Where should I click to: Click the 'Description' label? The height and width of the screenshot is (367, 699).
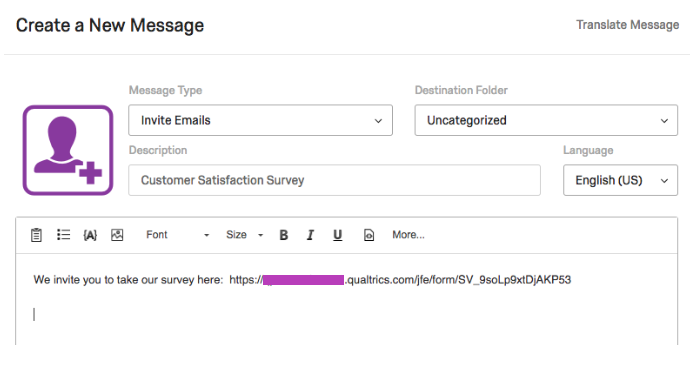point(158,150)
